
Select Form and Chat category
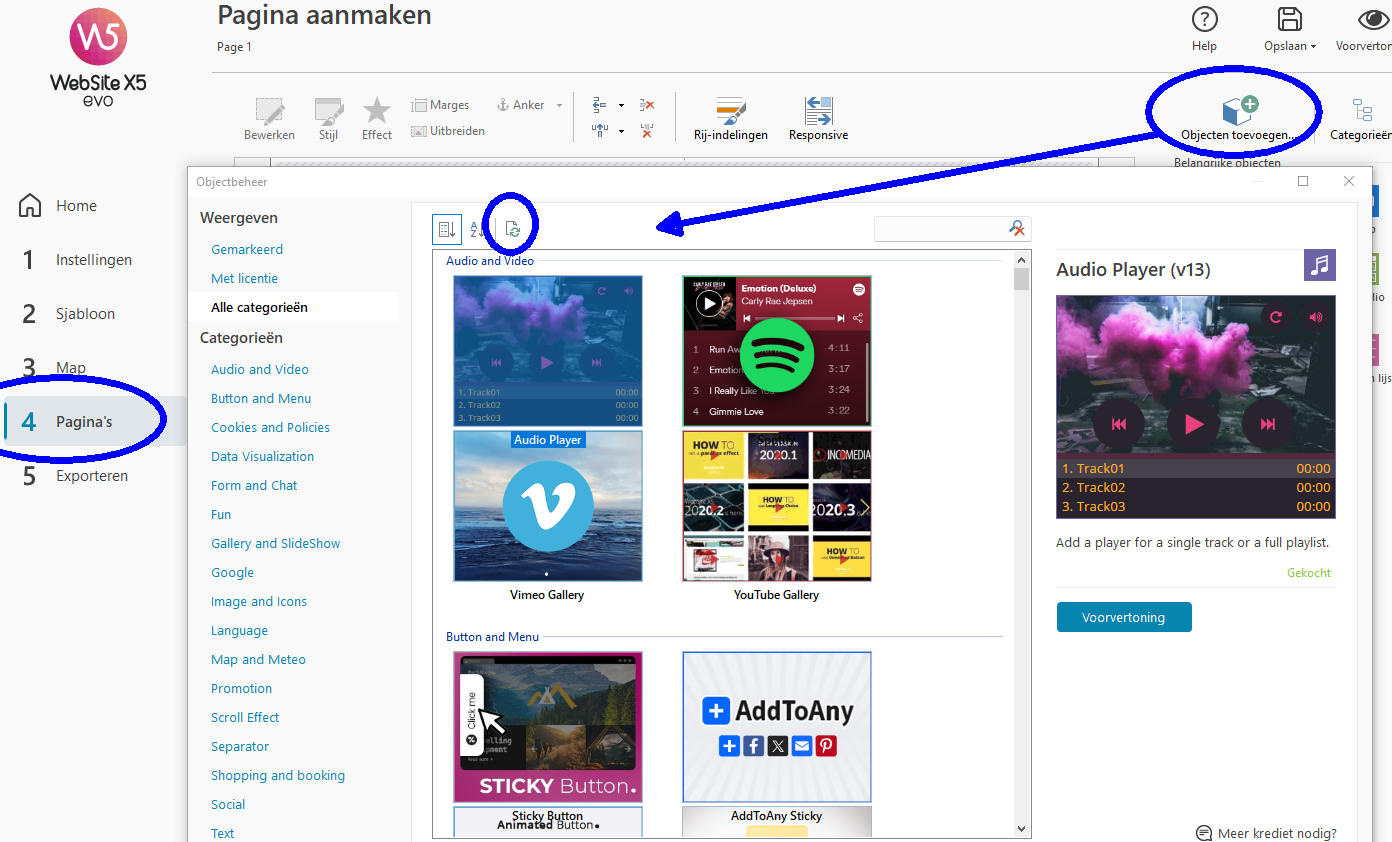pos(254,486)
